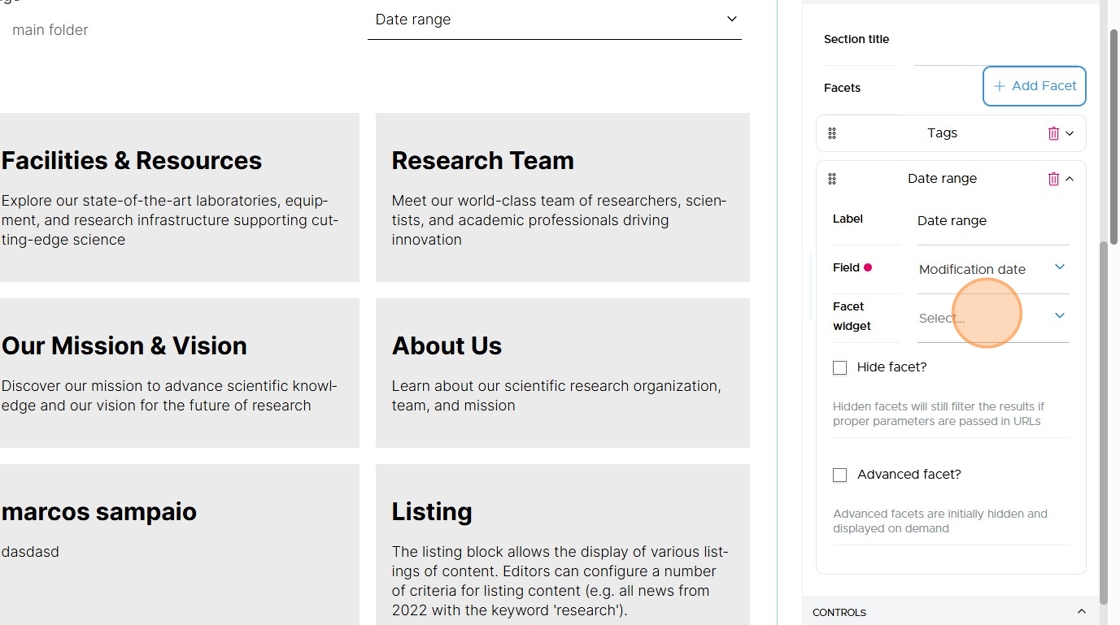1120x625 pixels.
Task: Open the Facilities & Resources card
Action: coord(179,197)
